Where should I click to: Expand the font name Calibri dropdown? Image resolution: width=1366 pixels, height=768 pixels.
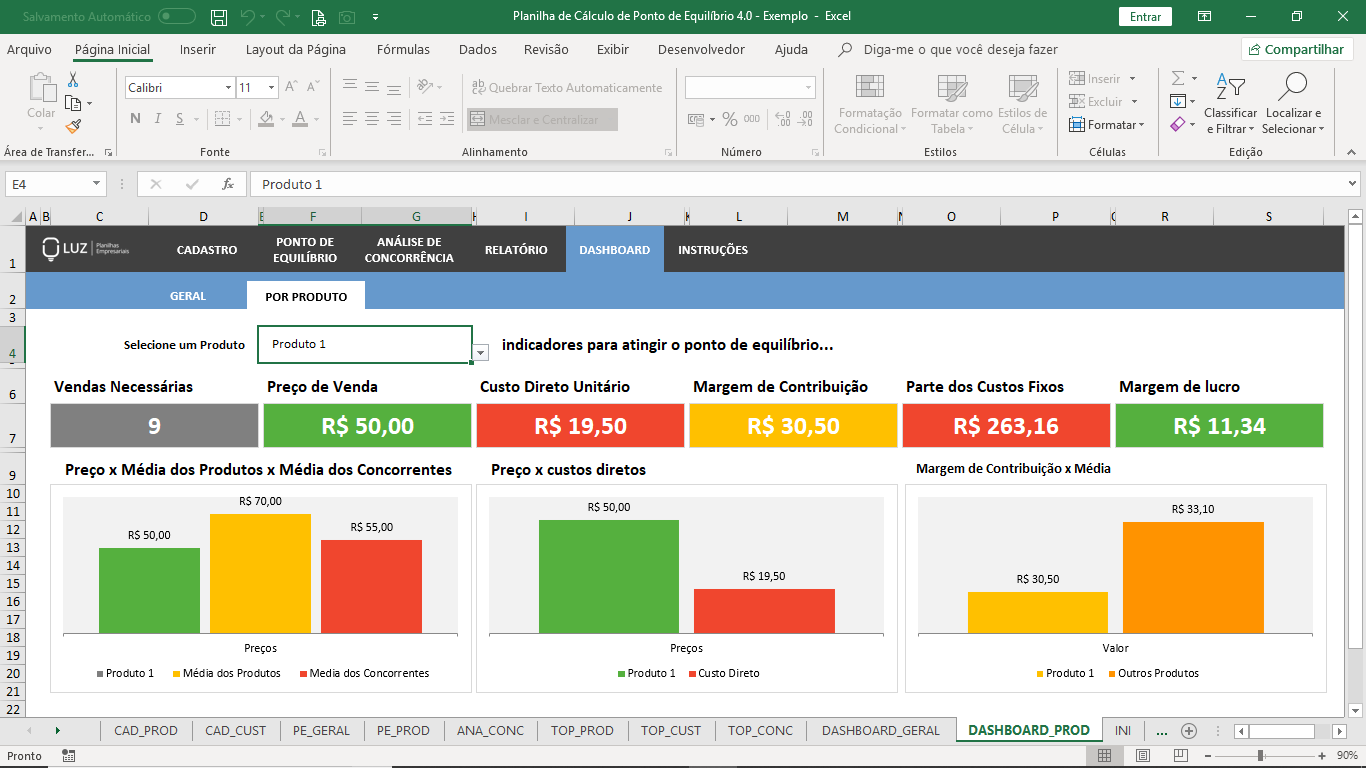point(228,88)
